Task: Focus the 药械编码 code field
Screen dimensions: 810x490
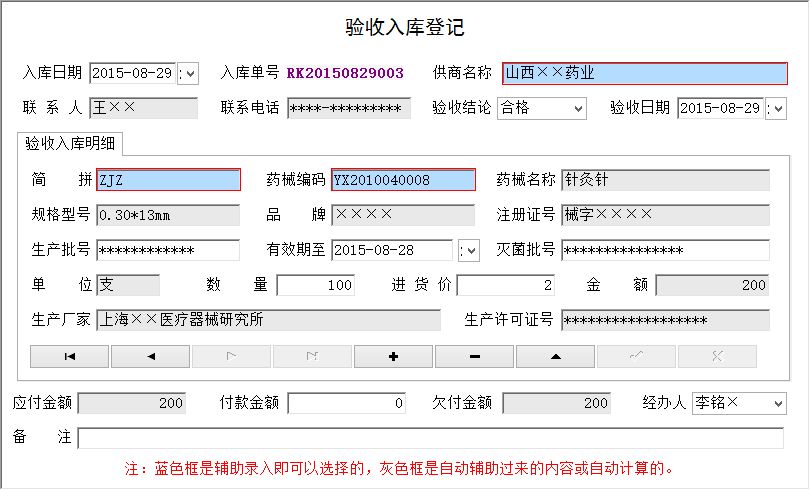Action: click(403, 180)
